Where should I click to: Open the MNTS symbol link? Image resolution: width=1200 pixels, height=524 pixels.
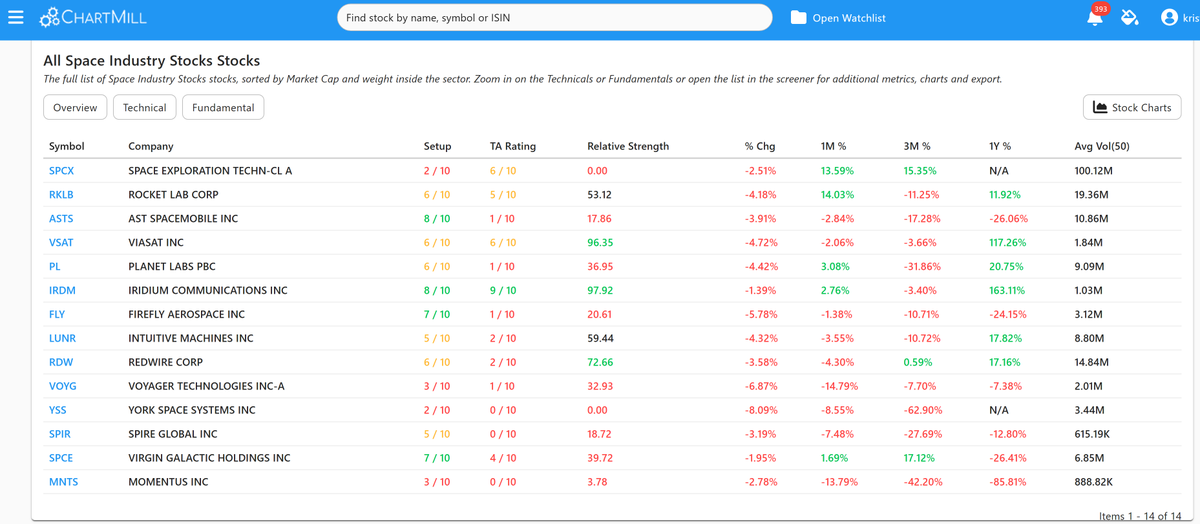(x=63, y=483)
